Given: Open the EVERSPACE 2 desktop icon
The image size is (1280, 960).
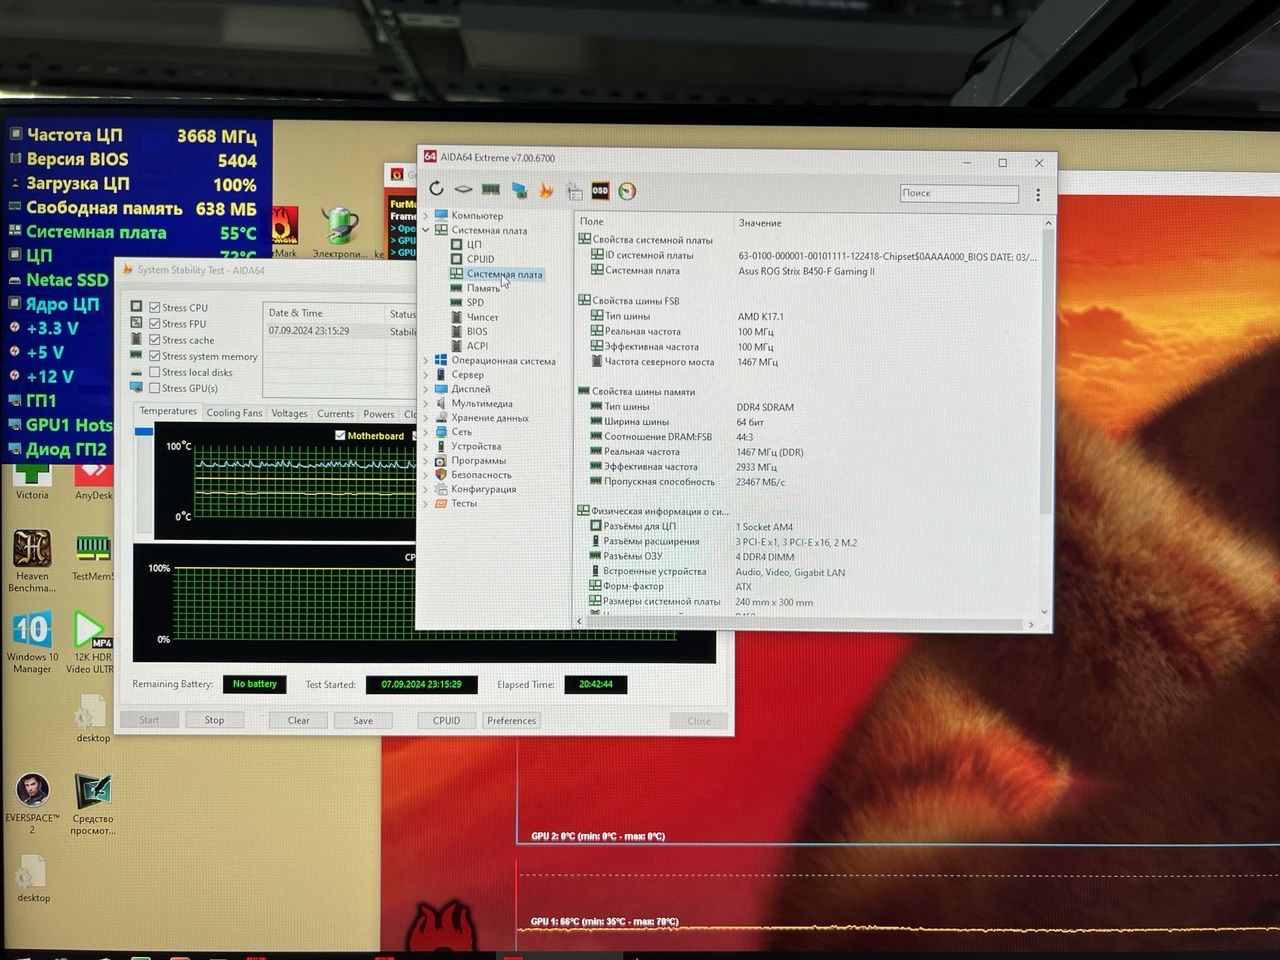Looking at the screenshot, I should pos(32,803).
